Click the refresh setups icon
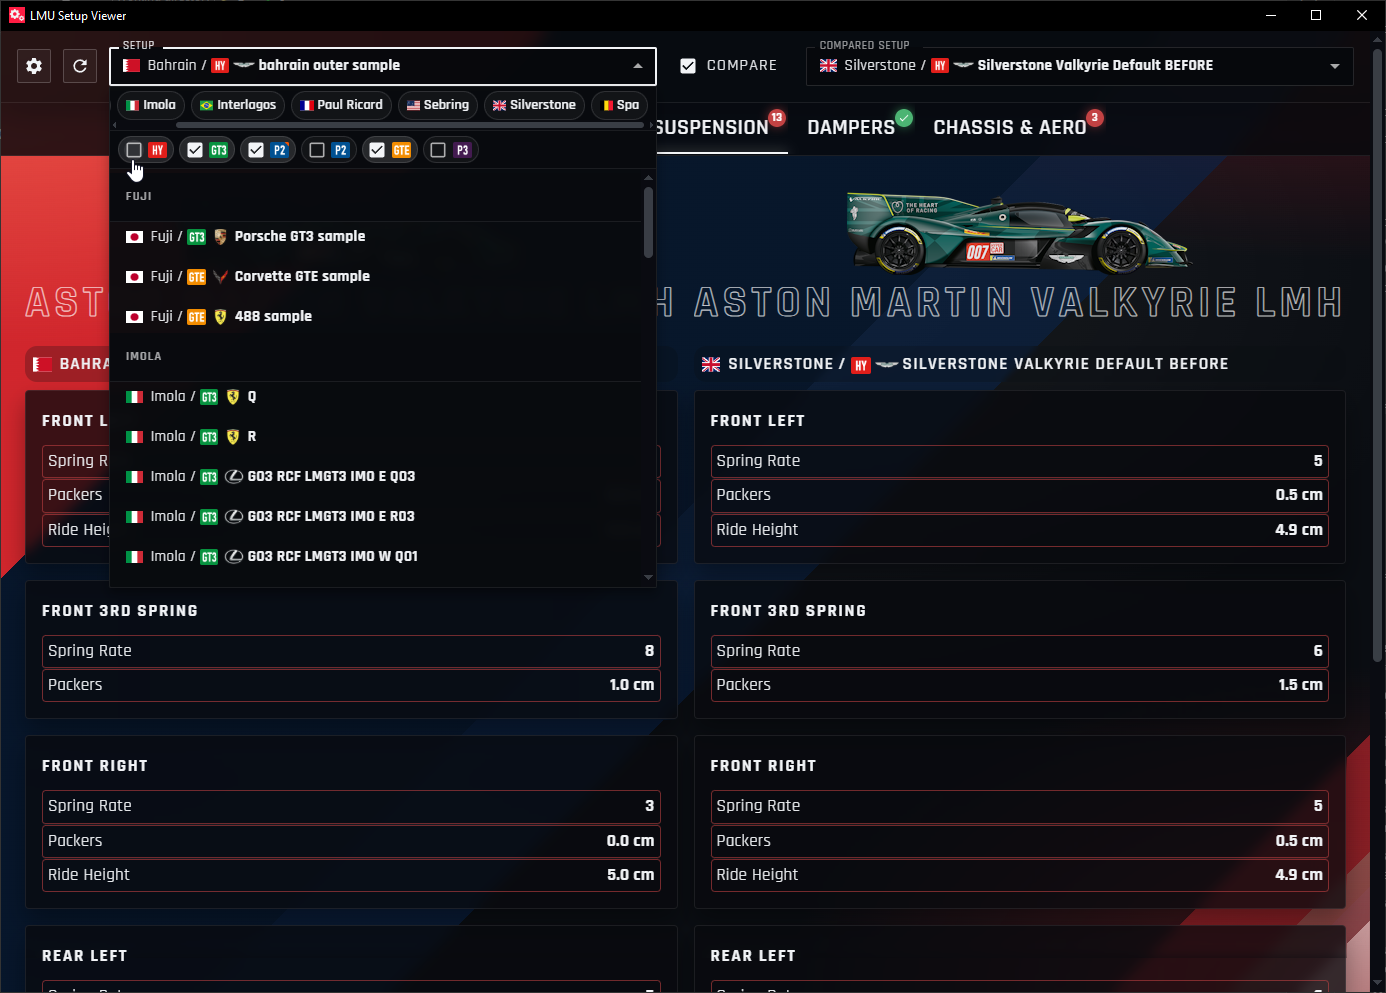Image resolution: width=1386 pixels, height=993 pixels. pos(80,66)
